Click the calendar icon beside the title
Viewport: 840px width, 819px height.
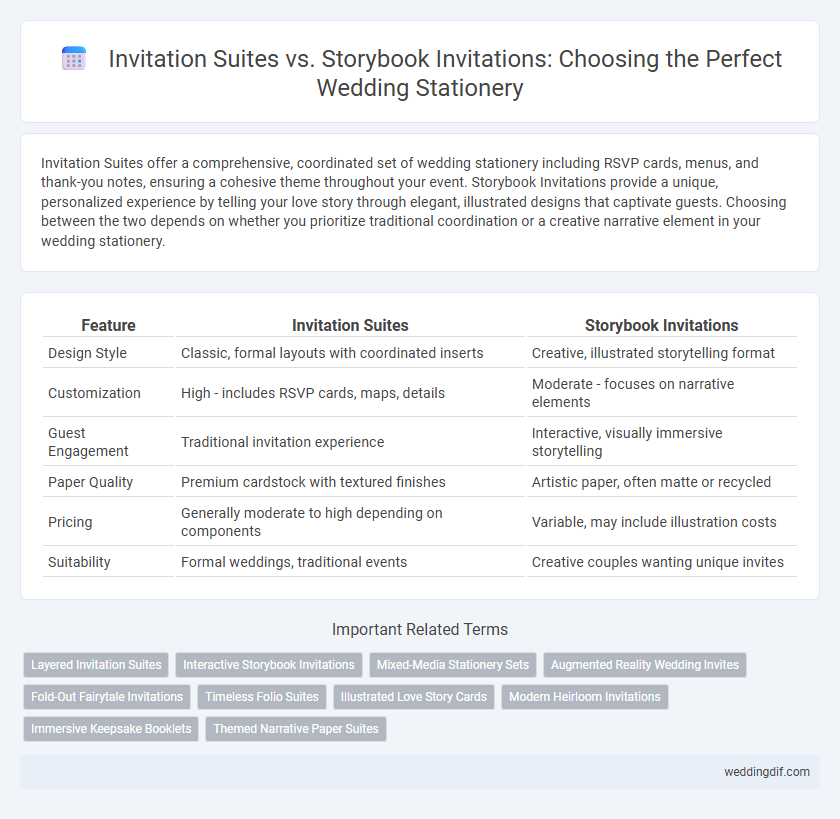tap(74, 58)
